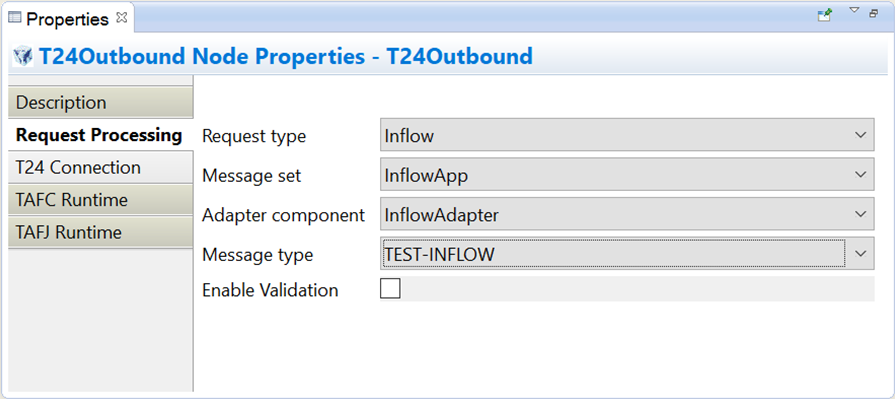Screen dimensions: 895x399
Task: Select the Request Processing tab
Action: click(101, 135)
